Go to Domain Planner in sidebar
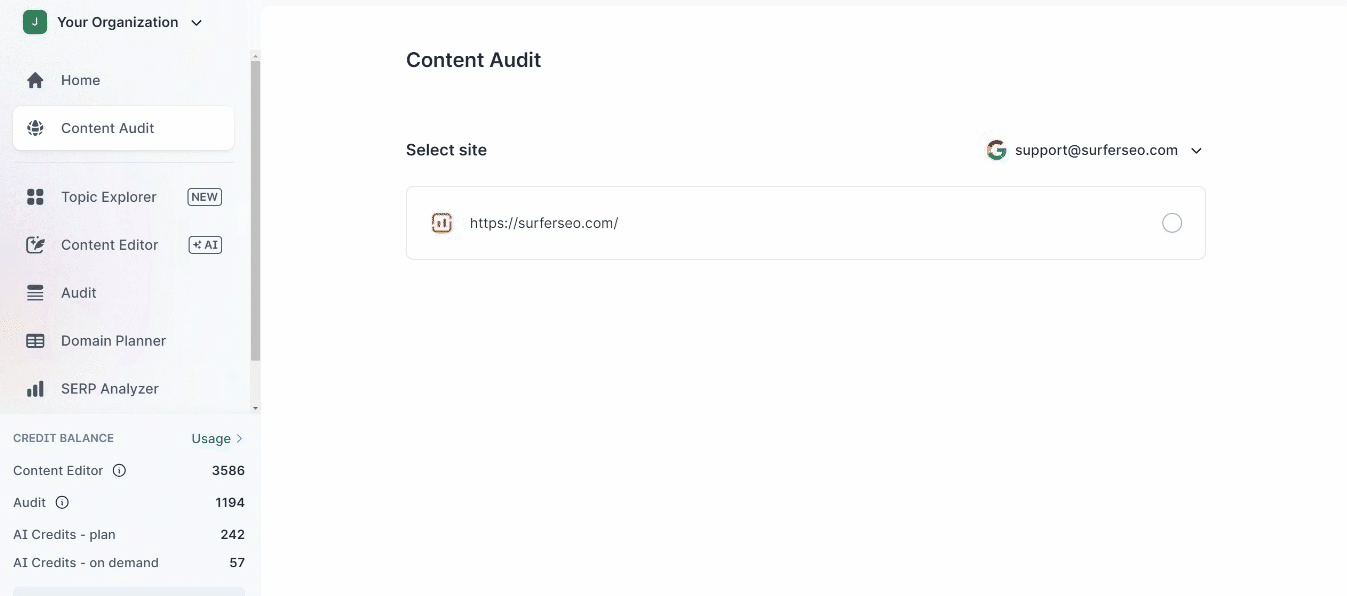 coord(113,341)
